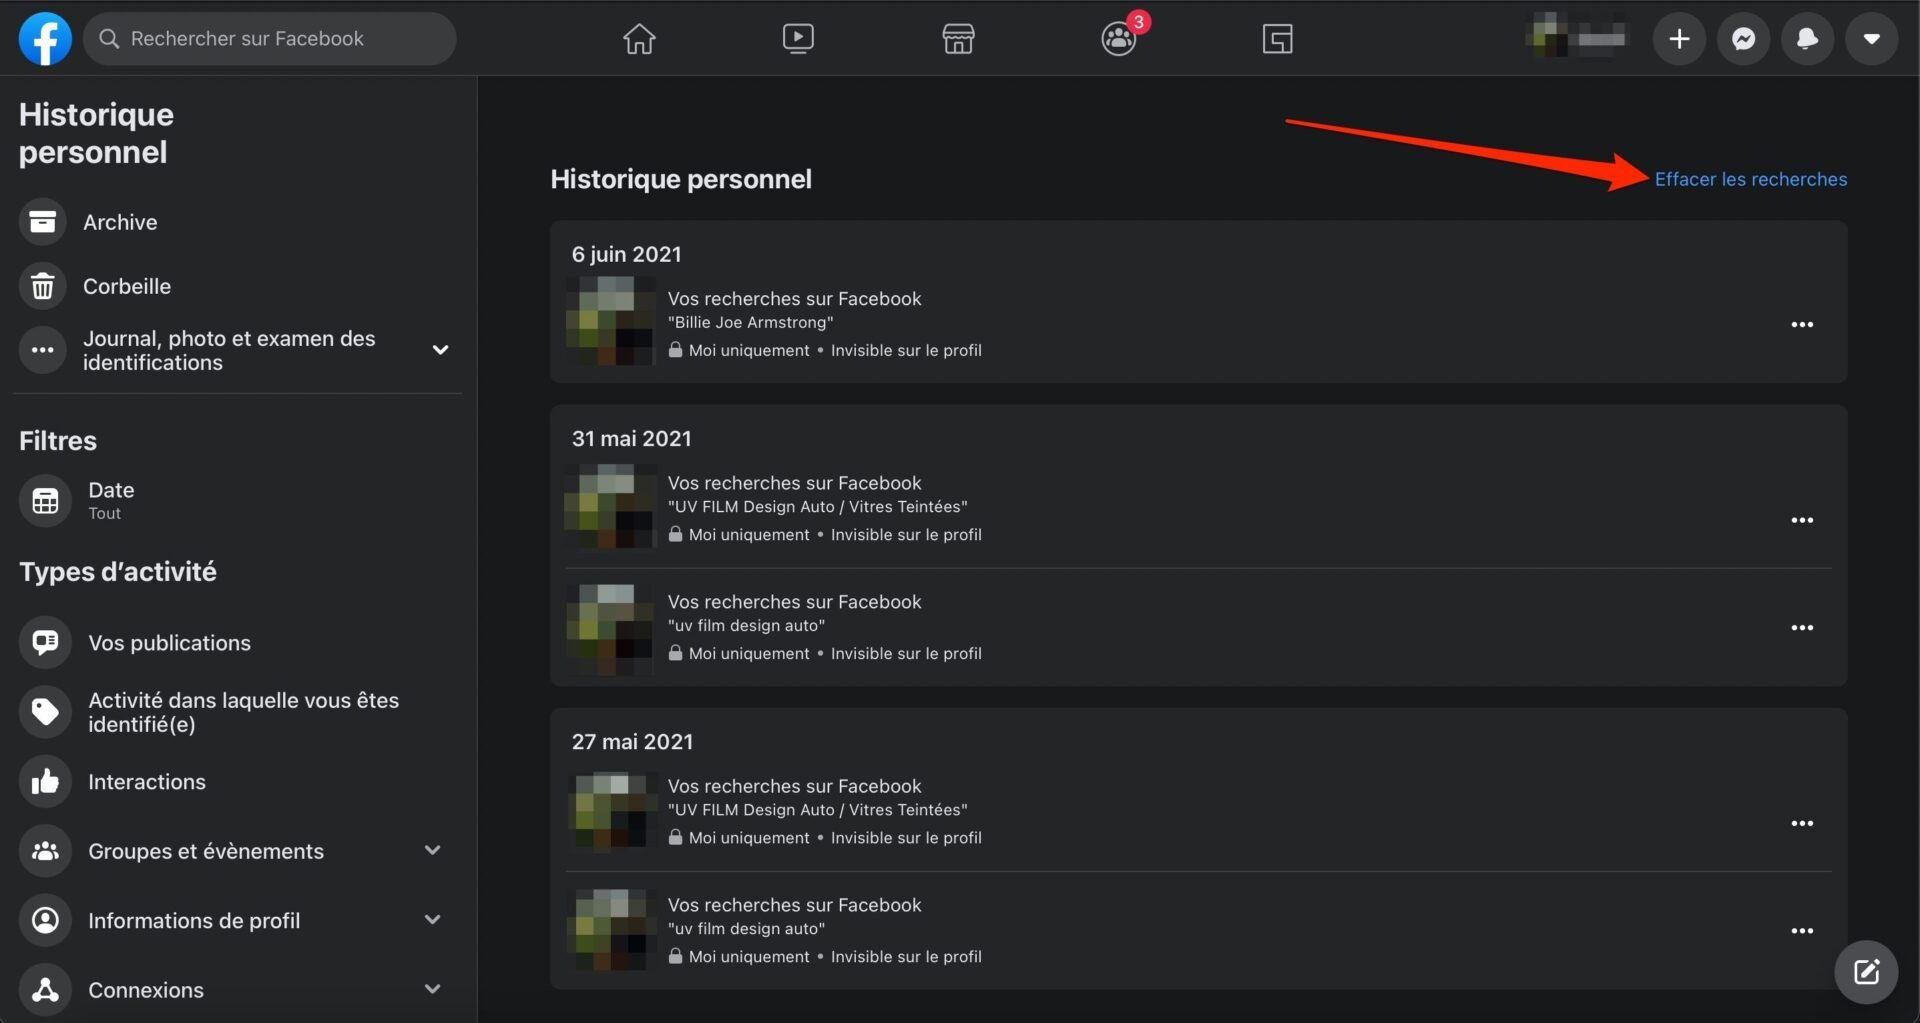Click the Facebook logo
The width and height of the screenshot is (1920, 1023).
pyautogui.click(x=45, y=39)
